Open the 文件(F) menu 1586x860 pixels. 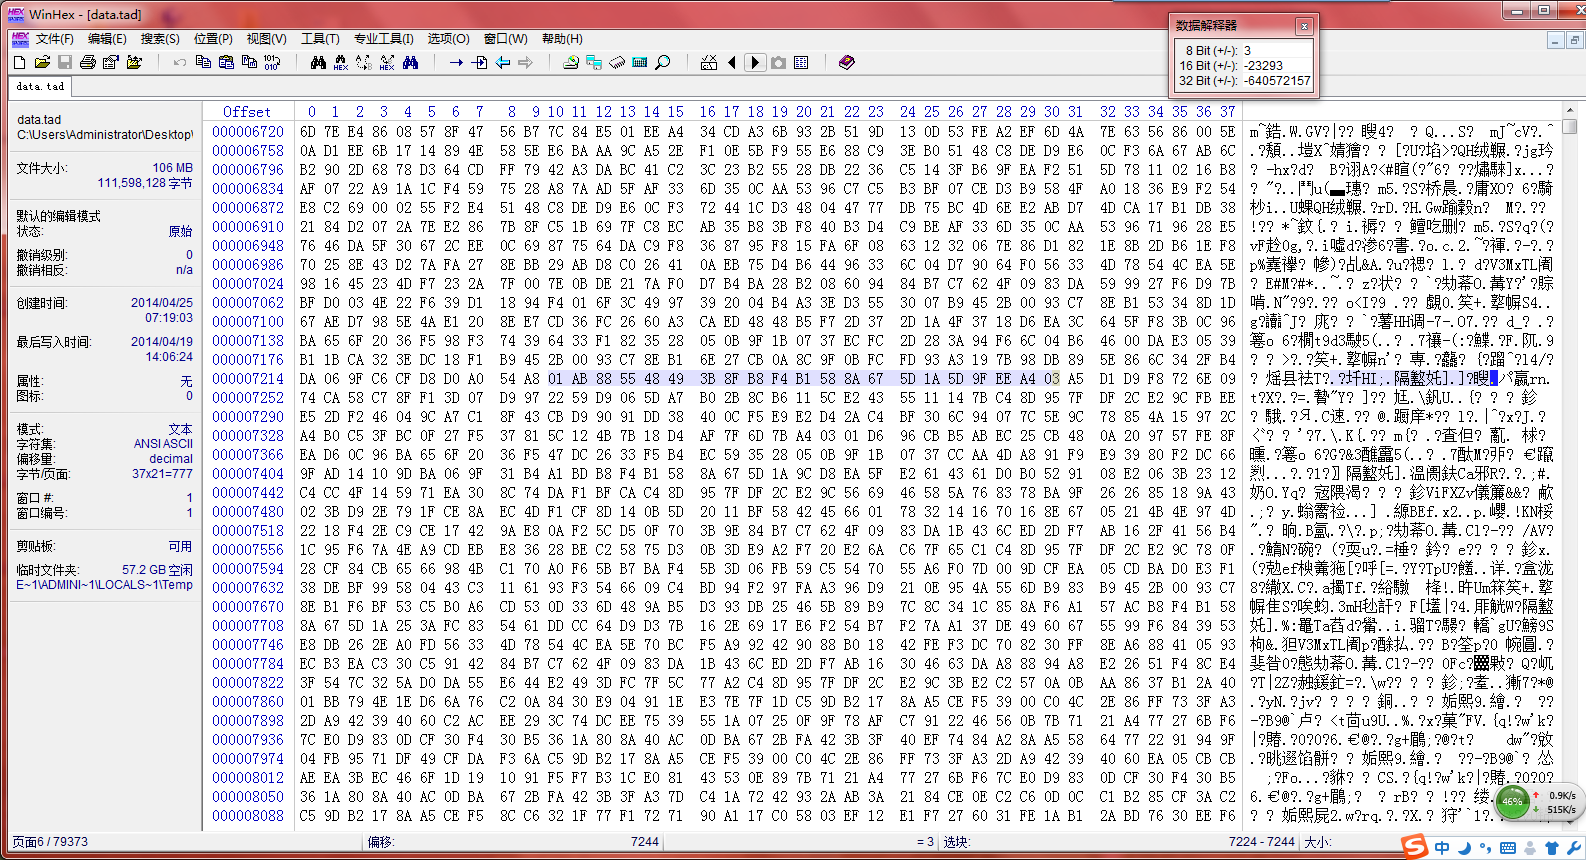point(55,39)
